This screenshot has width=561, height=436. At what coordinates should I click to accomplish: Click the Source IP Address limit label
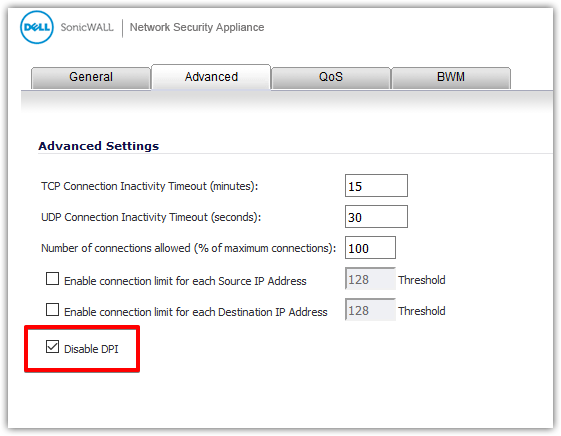[x=185, y=281]
